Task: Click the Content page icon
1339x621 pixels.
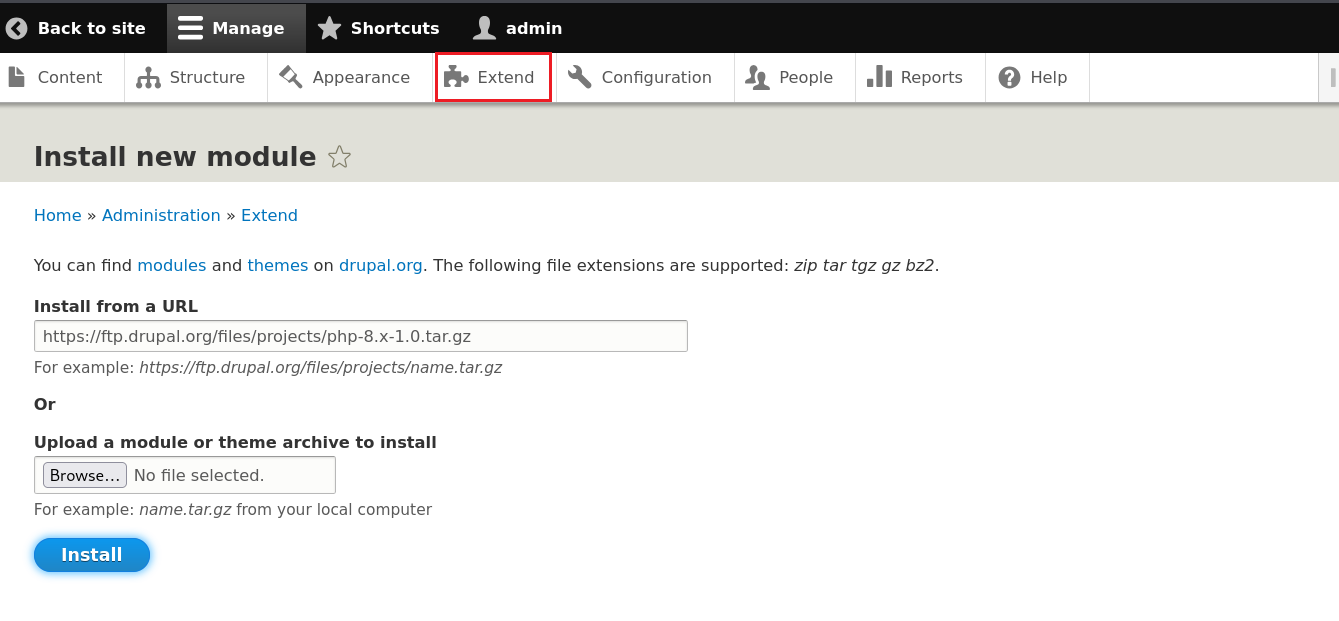Action: tap(17, 77)
